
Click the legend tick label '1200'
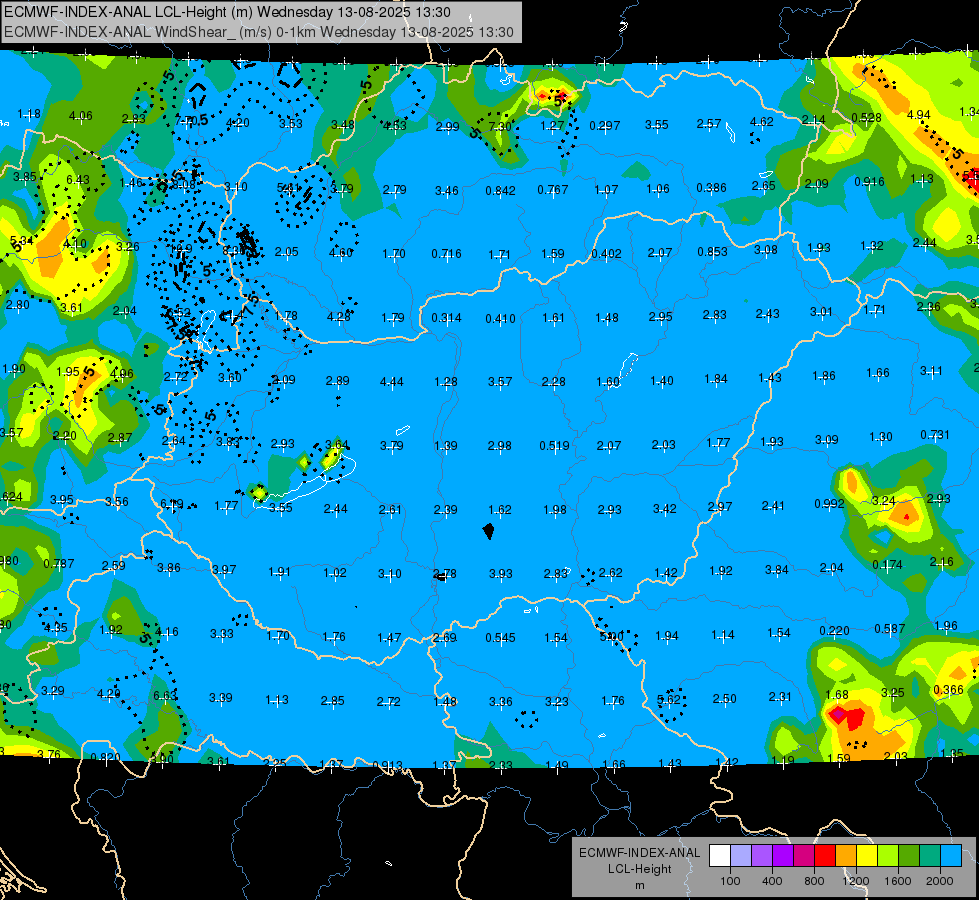click(x=855, y=881)
